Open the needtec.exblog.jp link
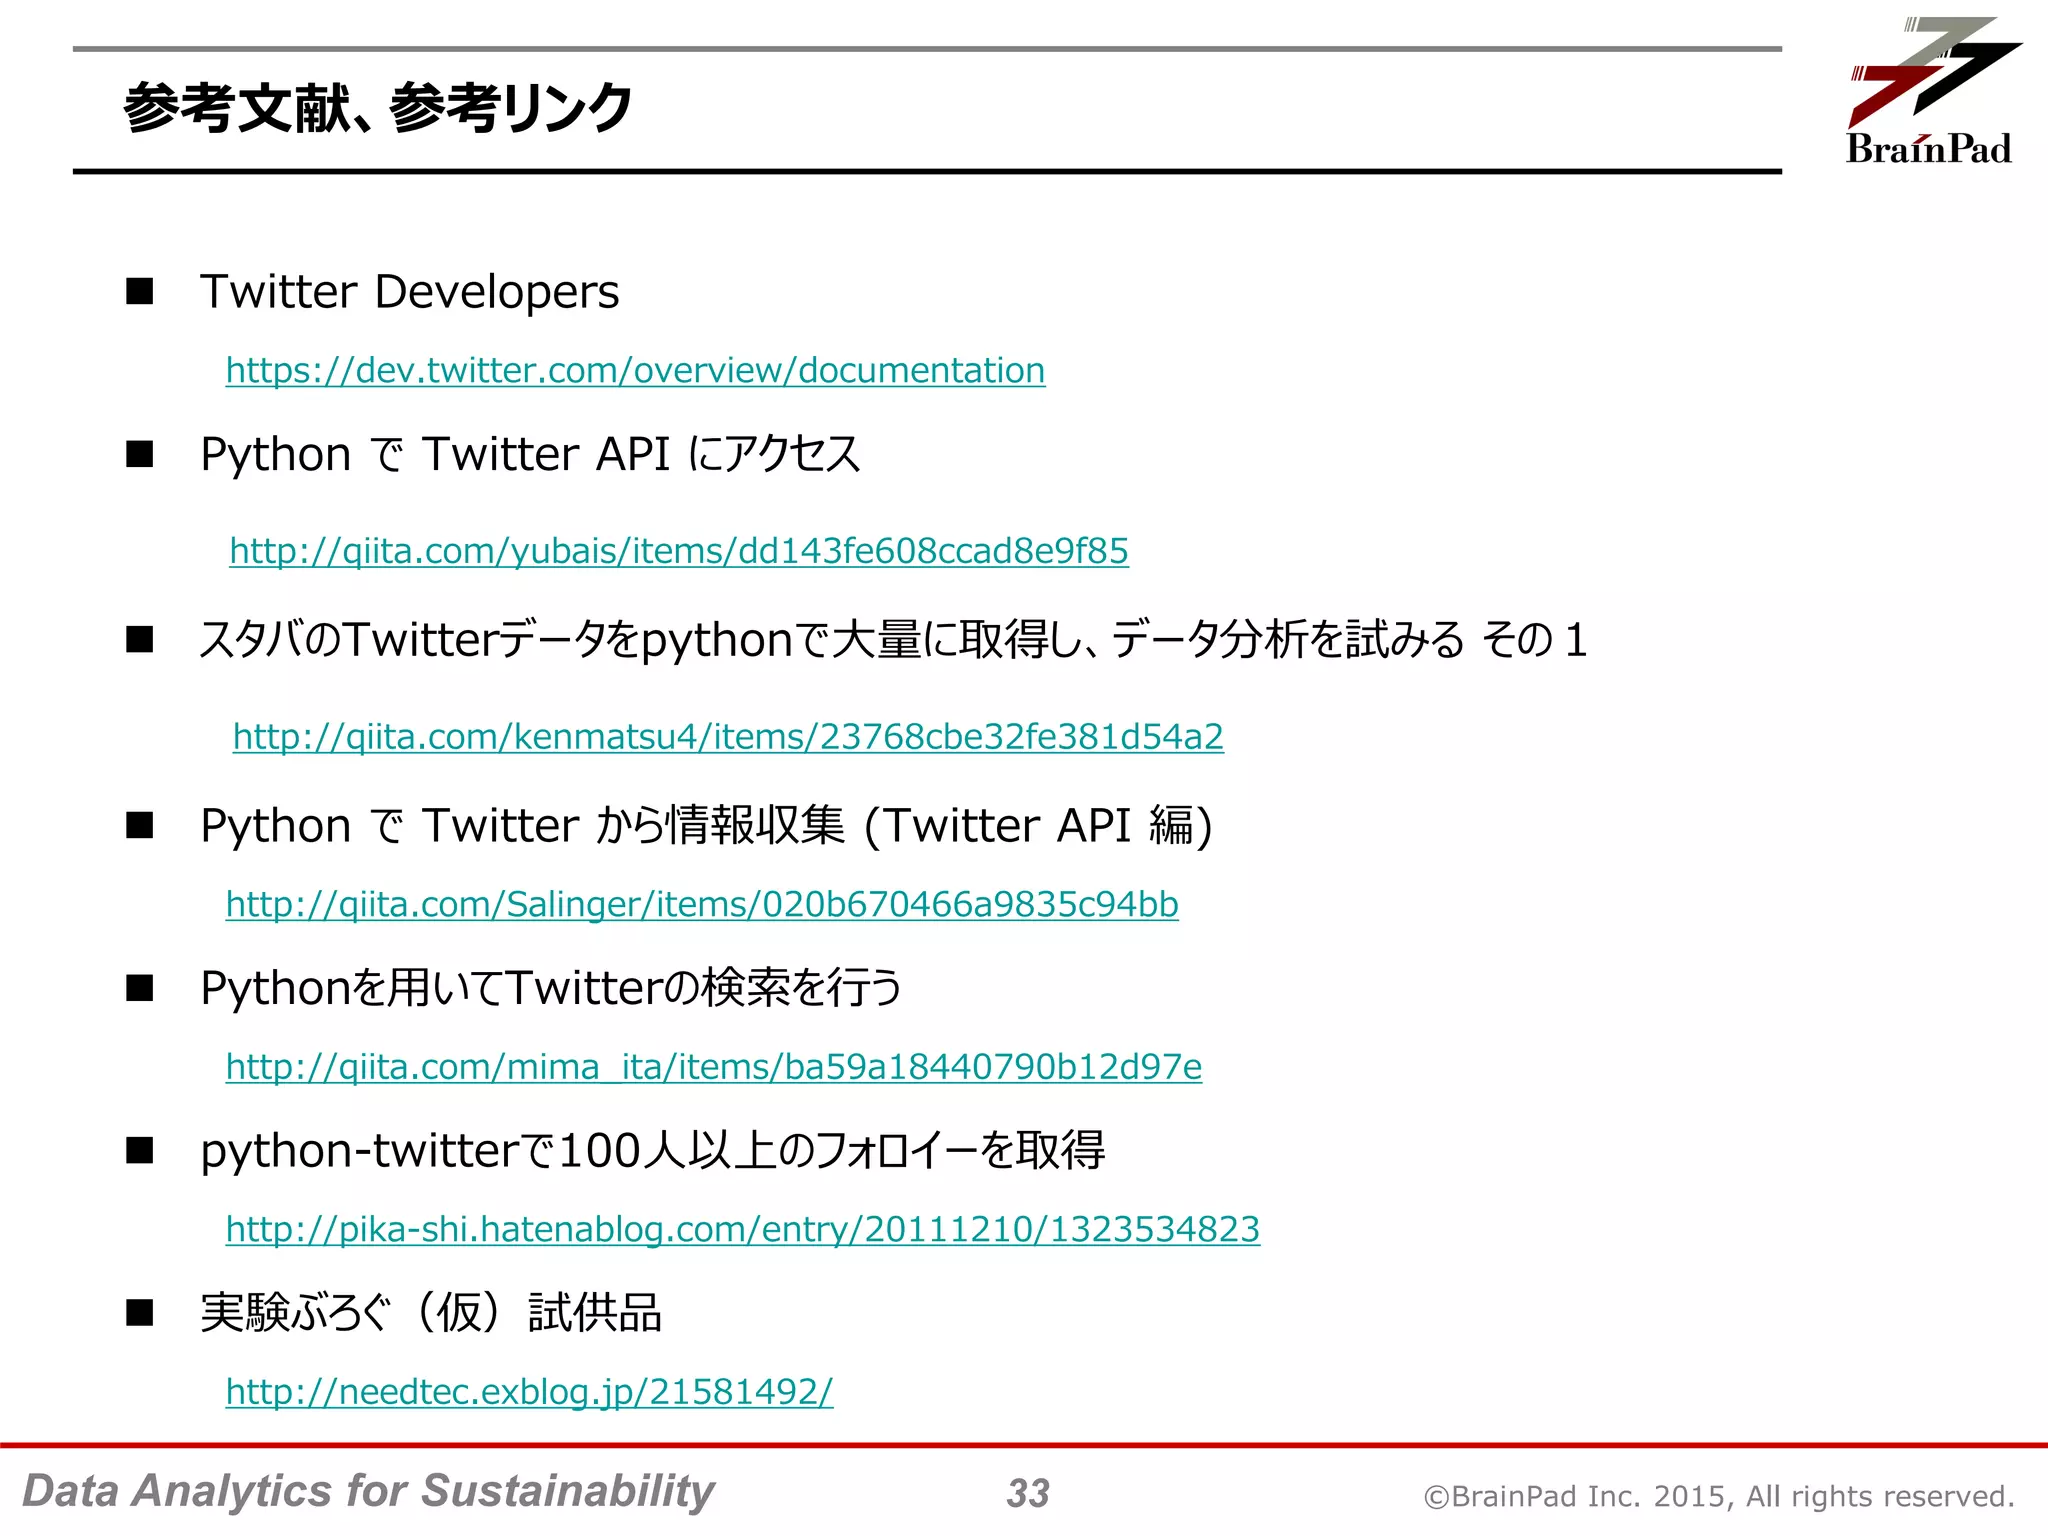This screenshot has width=2048, height=1536. (529, 1393)
